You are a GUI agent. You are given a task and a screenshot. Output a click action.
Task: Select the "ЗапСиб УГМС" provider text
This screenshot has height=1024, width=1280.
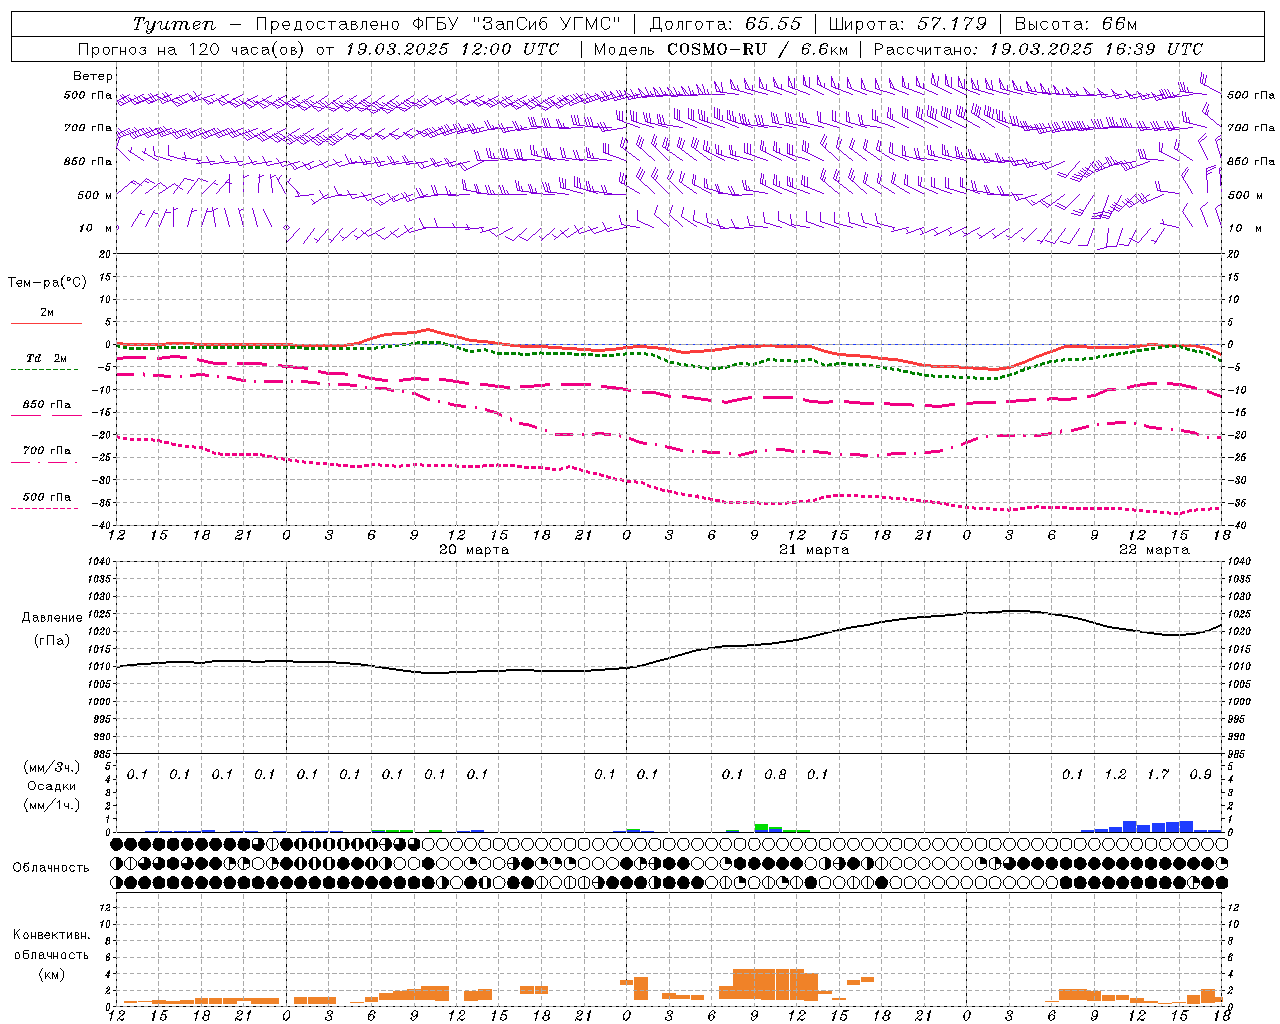545,24
